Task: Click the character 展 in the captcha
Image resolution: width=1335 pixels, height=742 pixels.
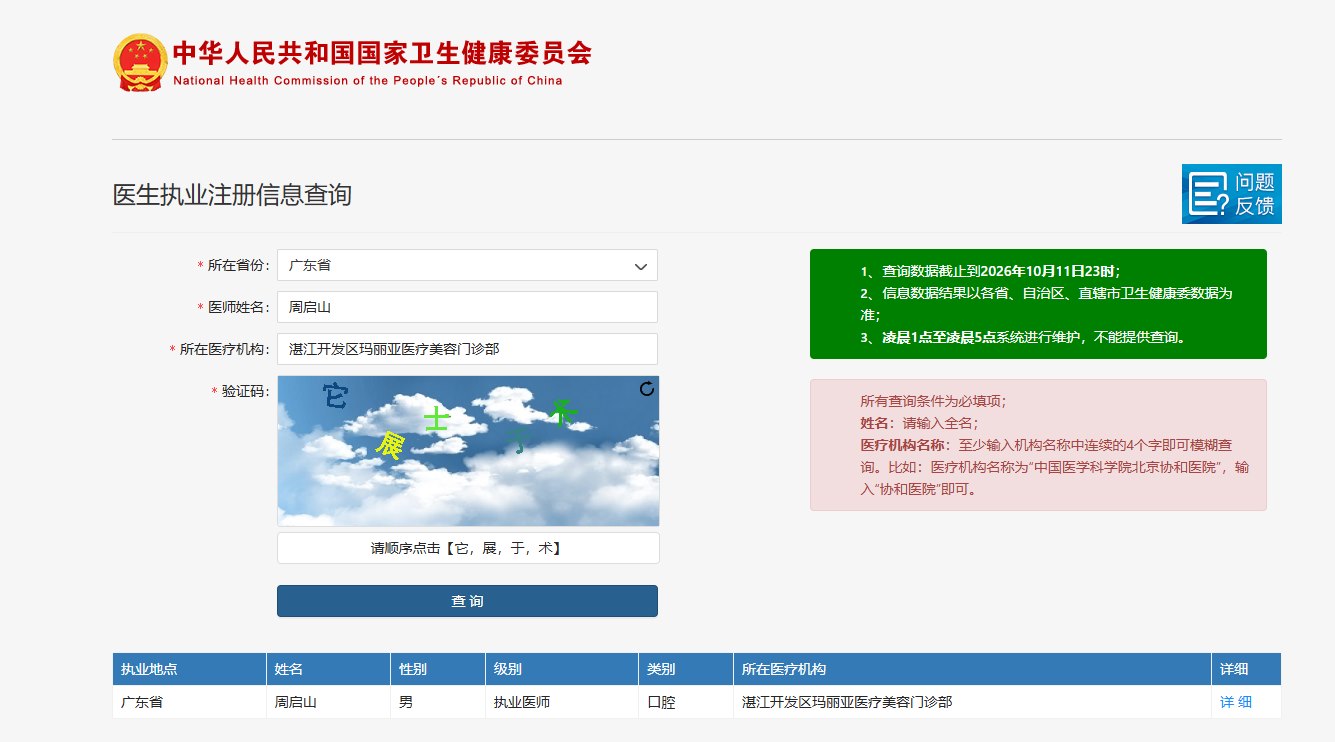Action: (388, 445)
